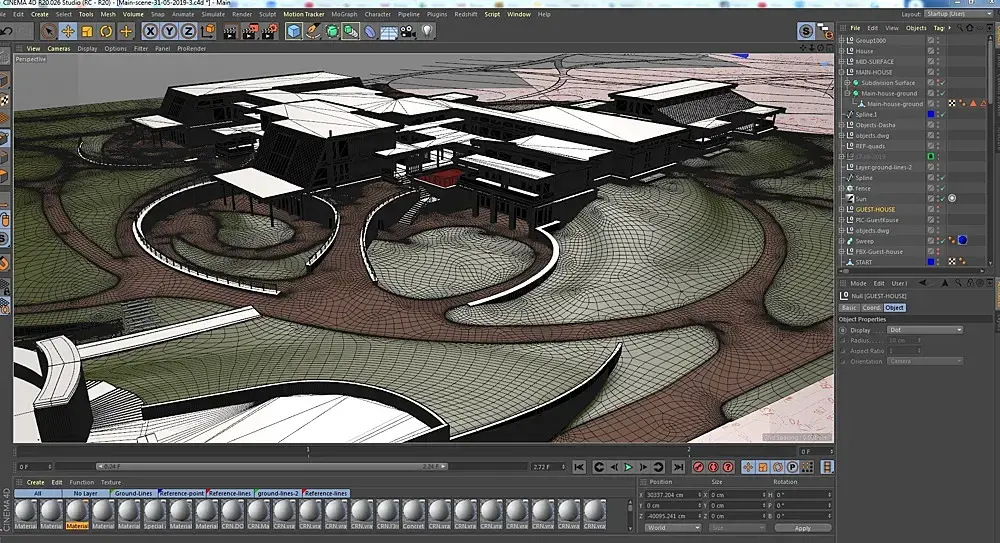Select the Move tool in top toolbar
Screen dimensions: 1000x543
coord(68,31)
